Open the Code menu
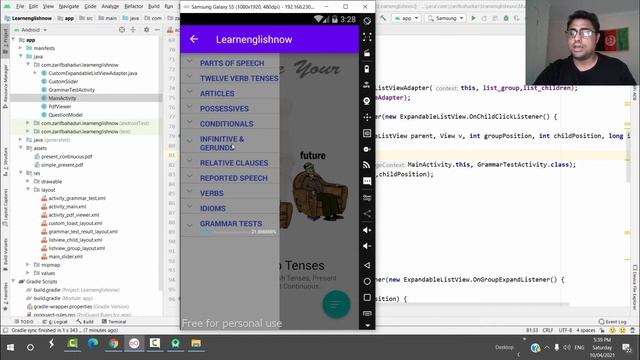 tap(90, 7)
